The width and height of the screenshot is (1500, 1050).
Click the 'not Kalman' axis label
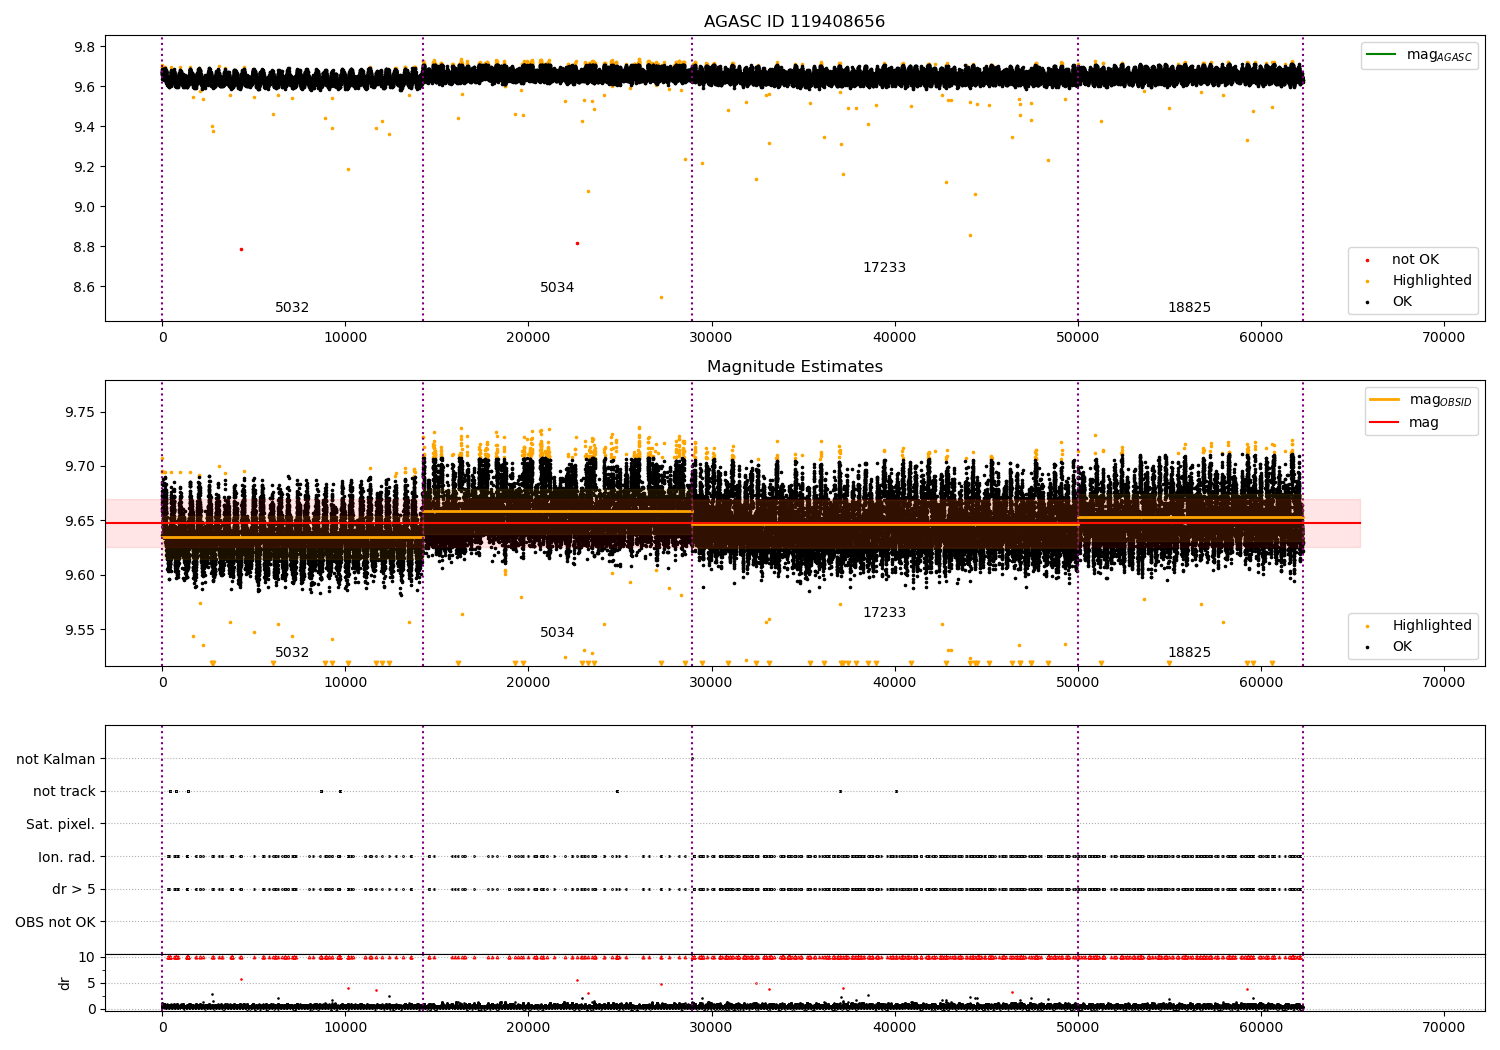point(56,759)
